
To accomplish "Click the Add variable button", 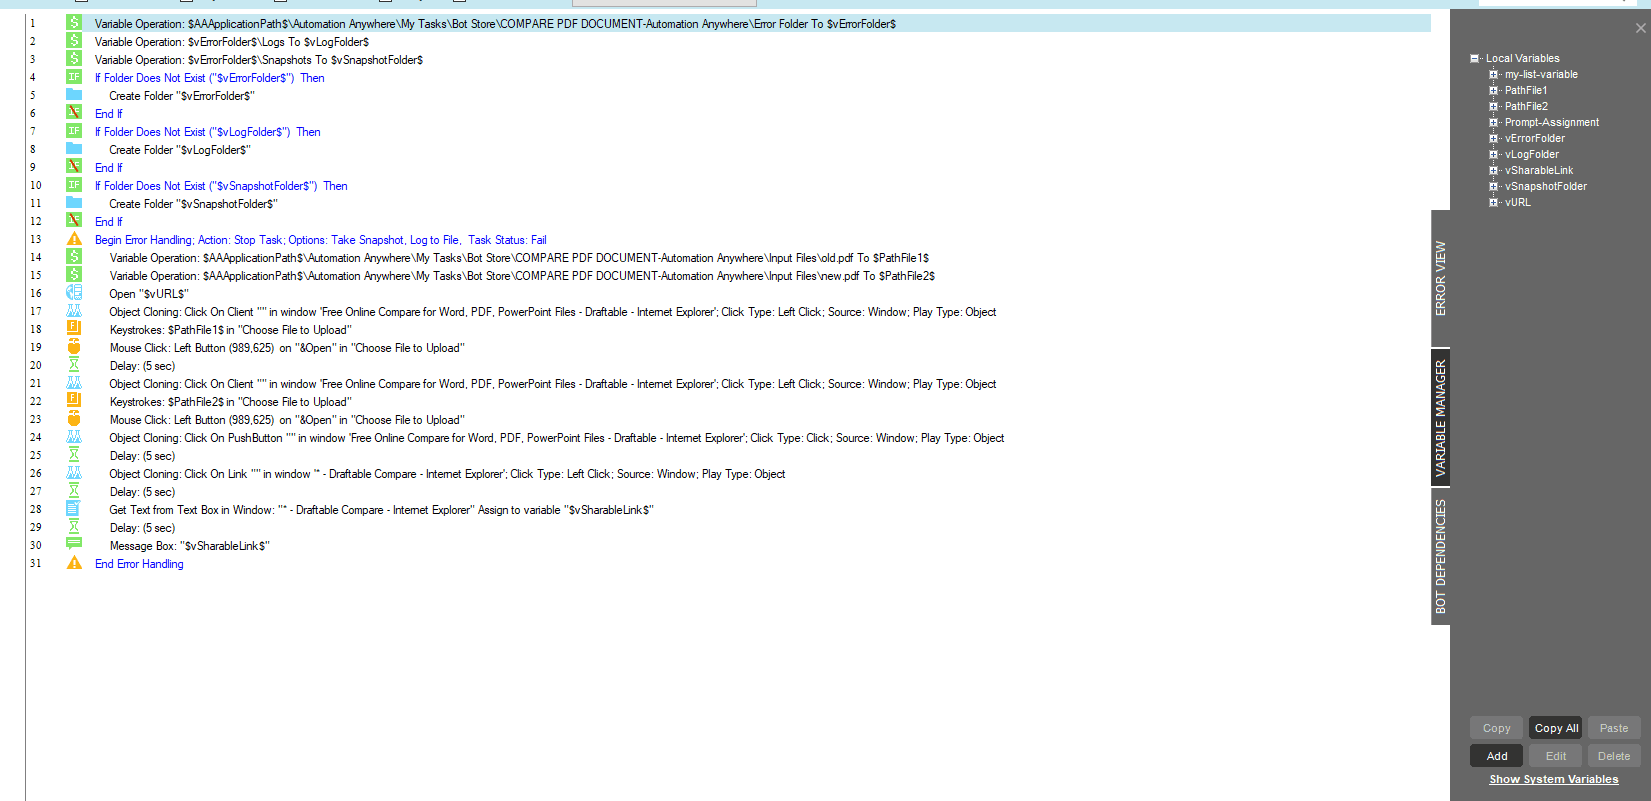I will [x=1496, y=756].
